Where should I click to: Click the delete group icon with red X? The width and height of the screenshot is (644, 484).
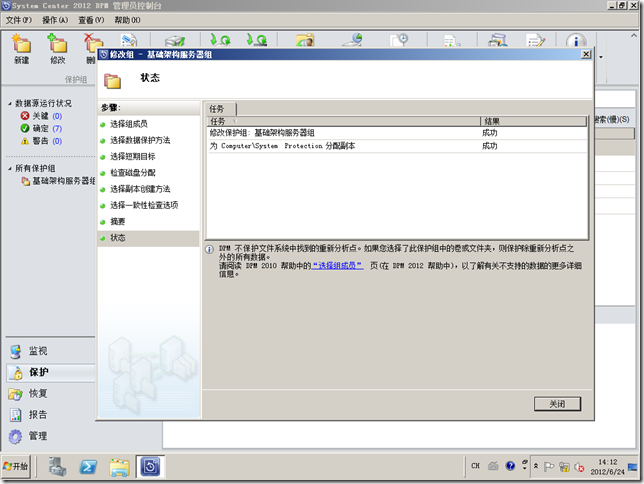click(x=92, y=43)
